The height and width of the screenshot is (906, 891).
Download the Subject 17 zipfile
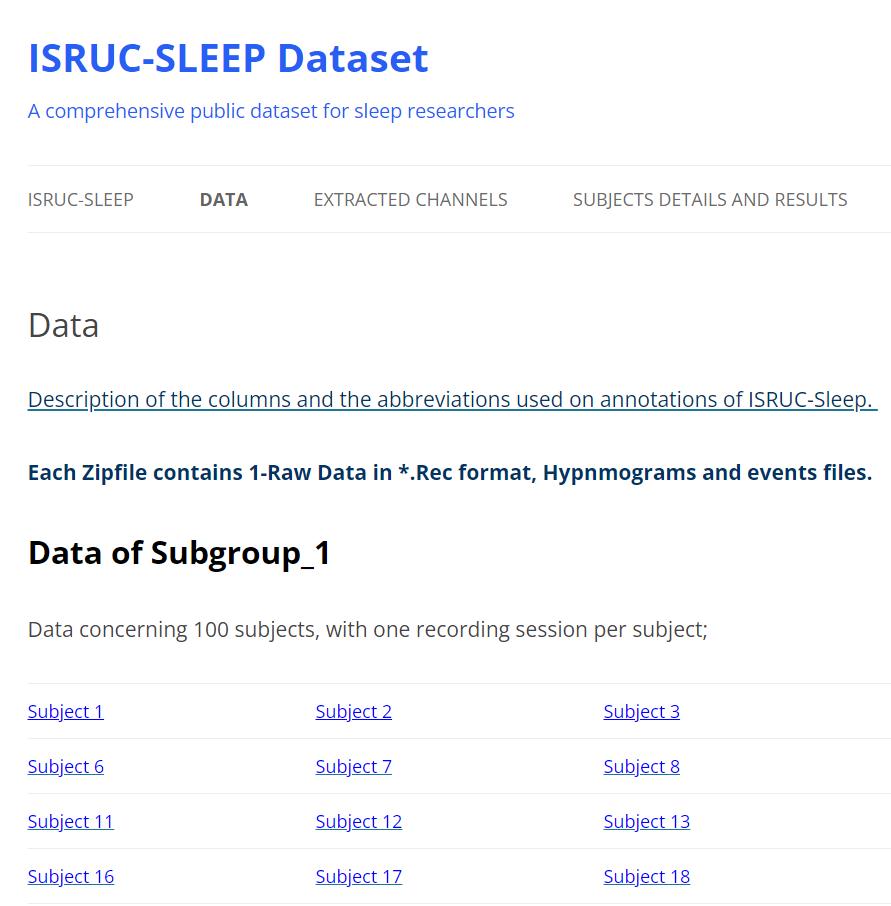point(358,876)
